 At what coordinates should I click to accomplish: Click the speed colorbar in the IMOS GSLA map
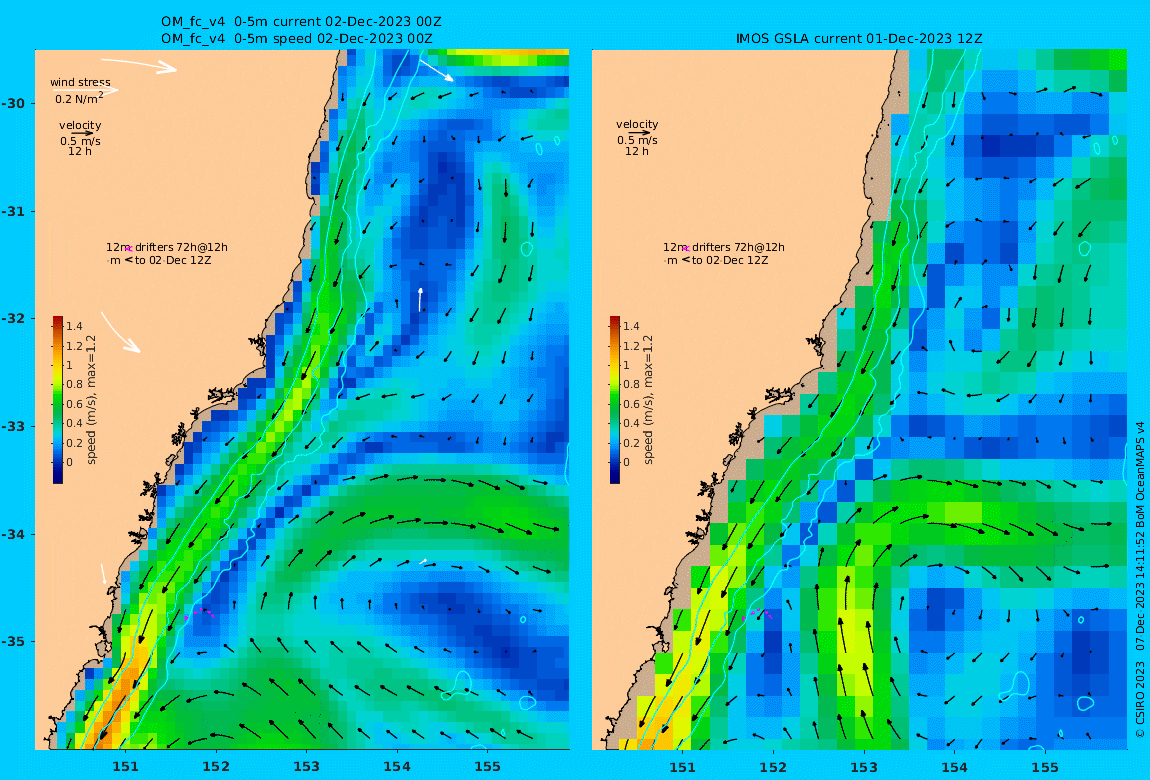[615, 400]
